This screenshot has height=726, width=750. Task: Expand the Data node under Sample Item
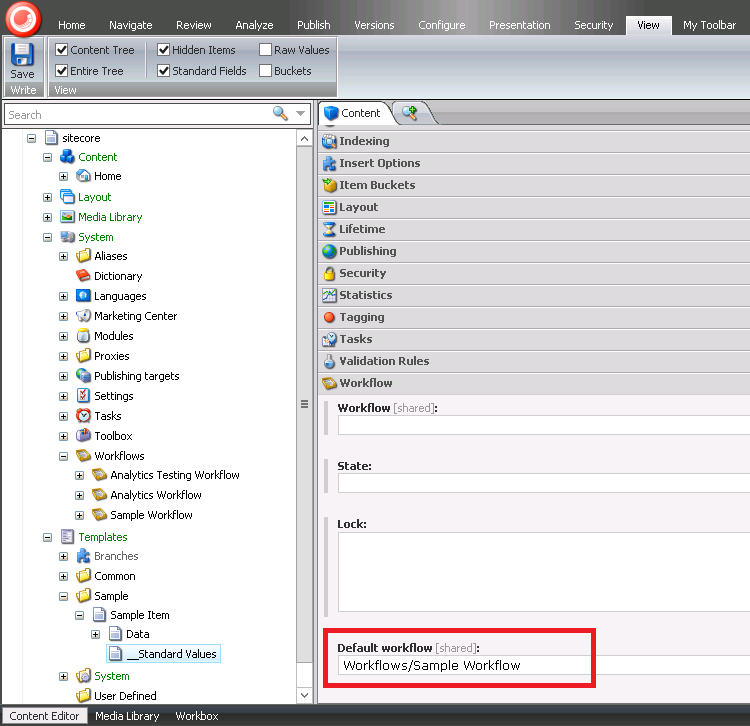click(95, 635)
